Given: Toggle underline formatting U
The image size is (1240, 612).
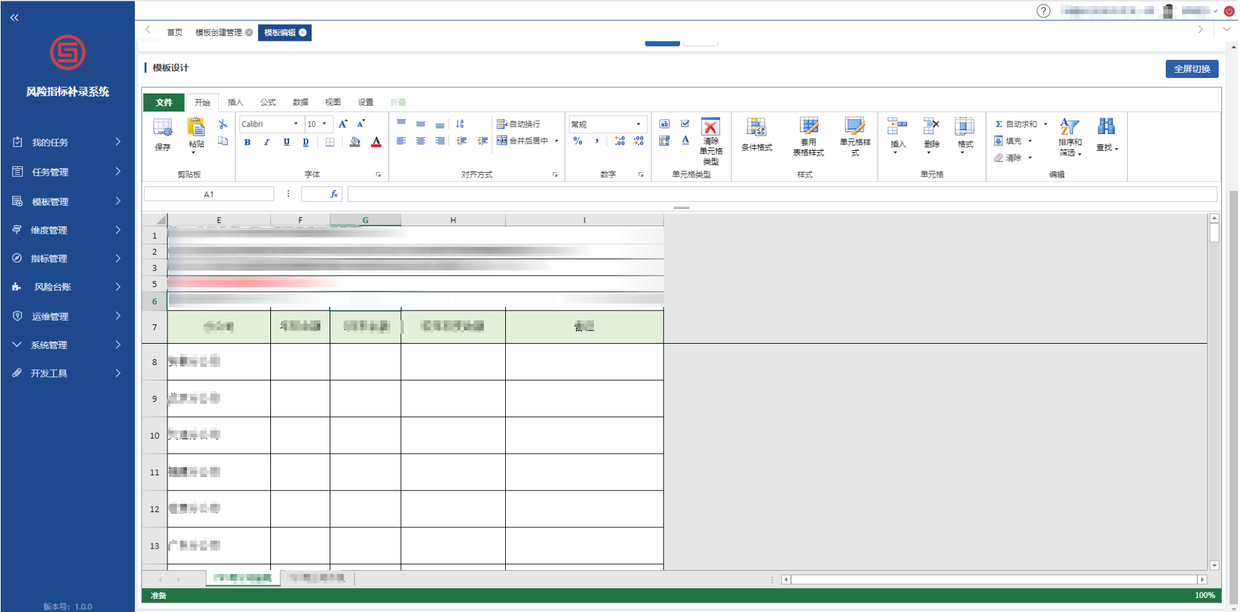Looking at the screenshot, I should tap(287, 142).
